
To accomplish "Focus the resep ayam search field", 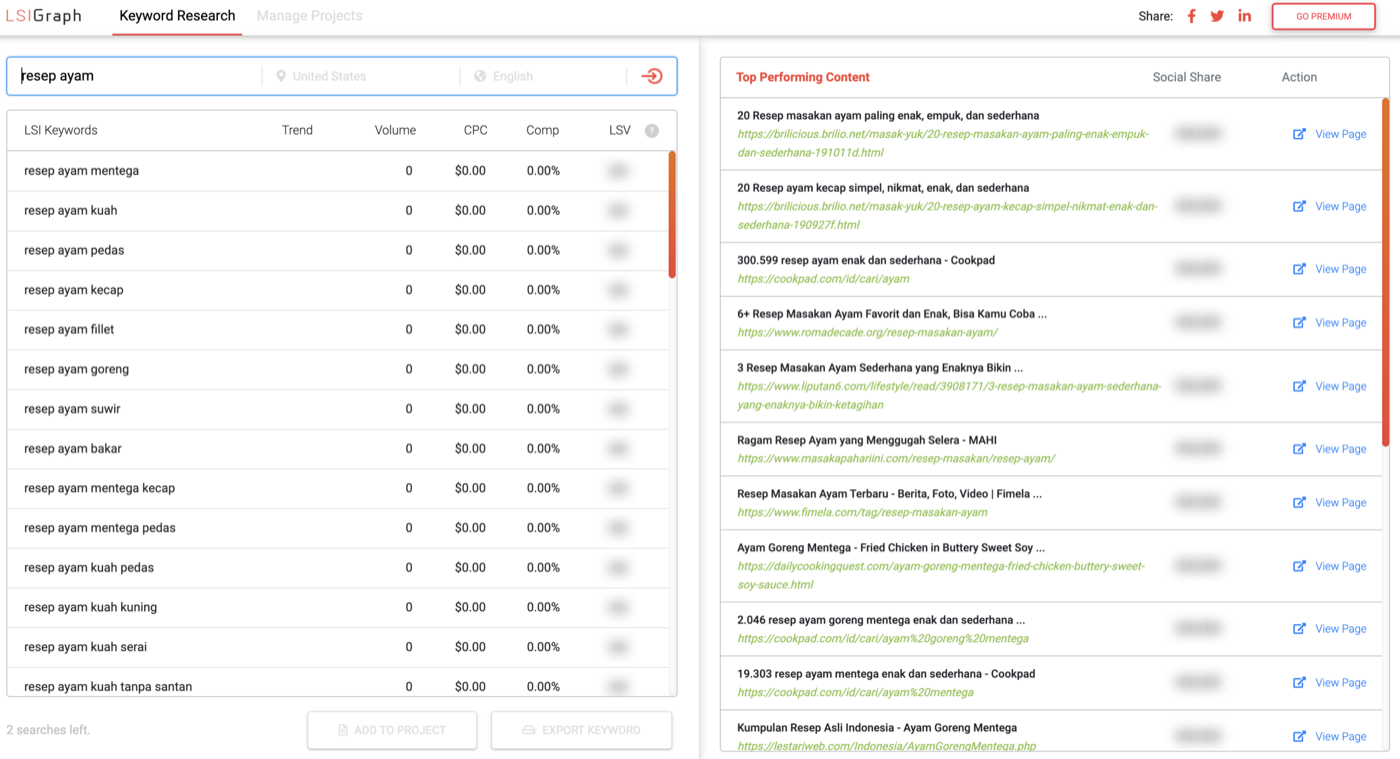I will point(134,76).
